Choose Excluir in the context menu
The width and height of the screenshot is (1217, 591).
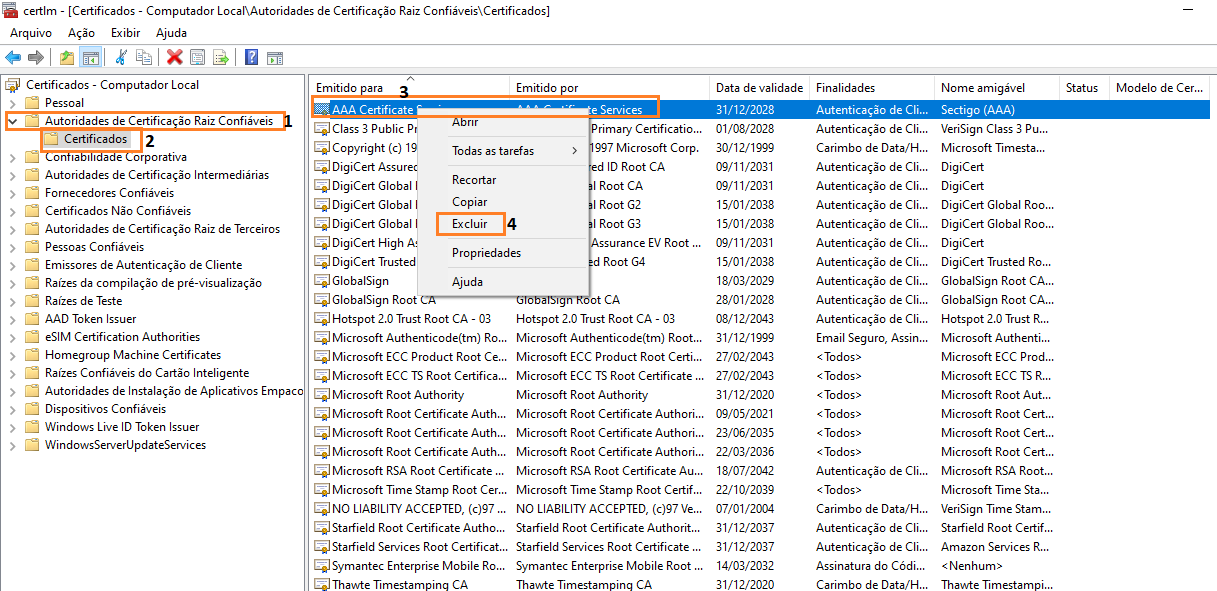(x=470, y=224)
